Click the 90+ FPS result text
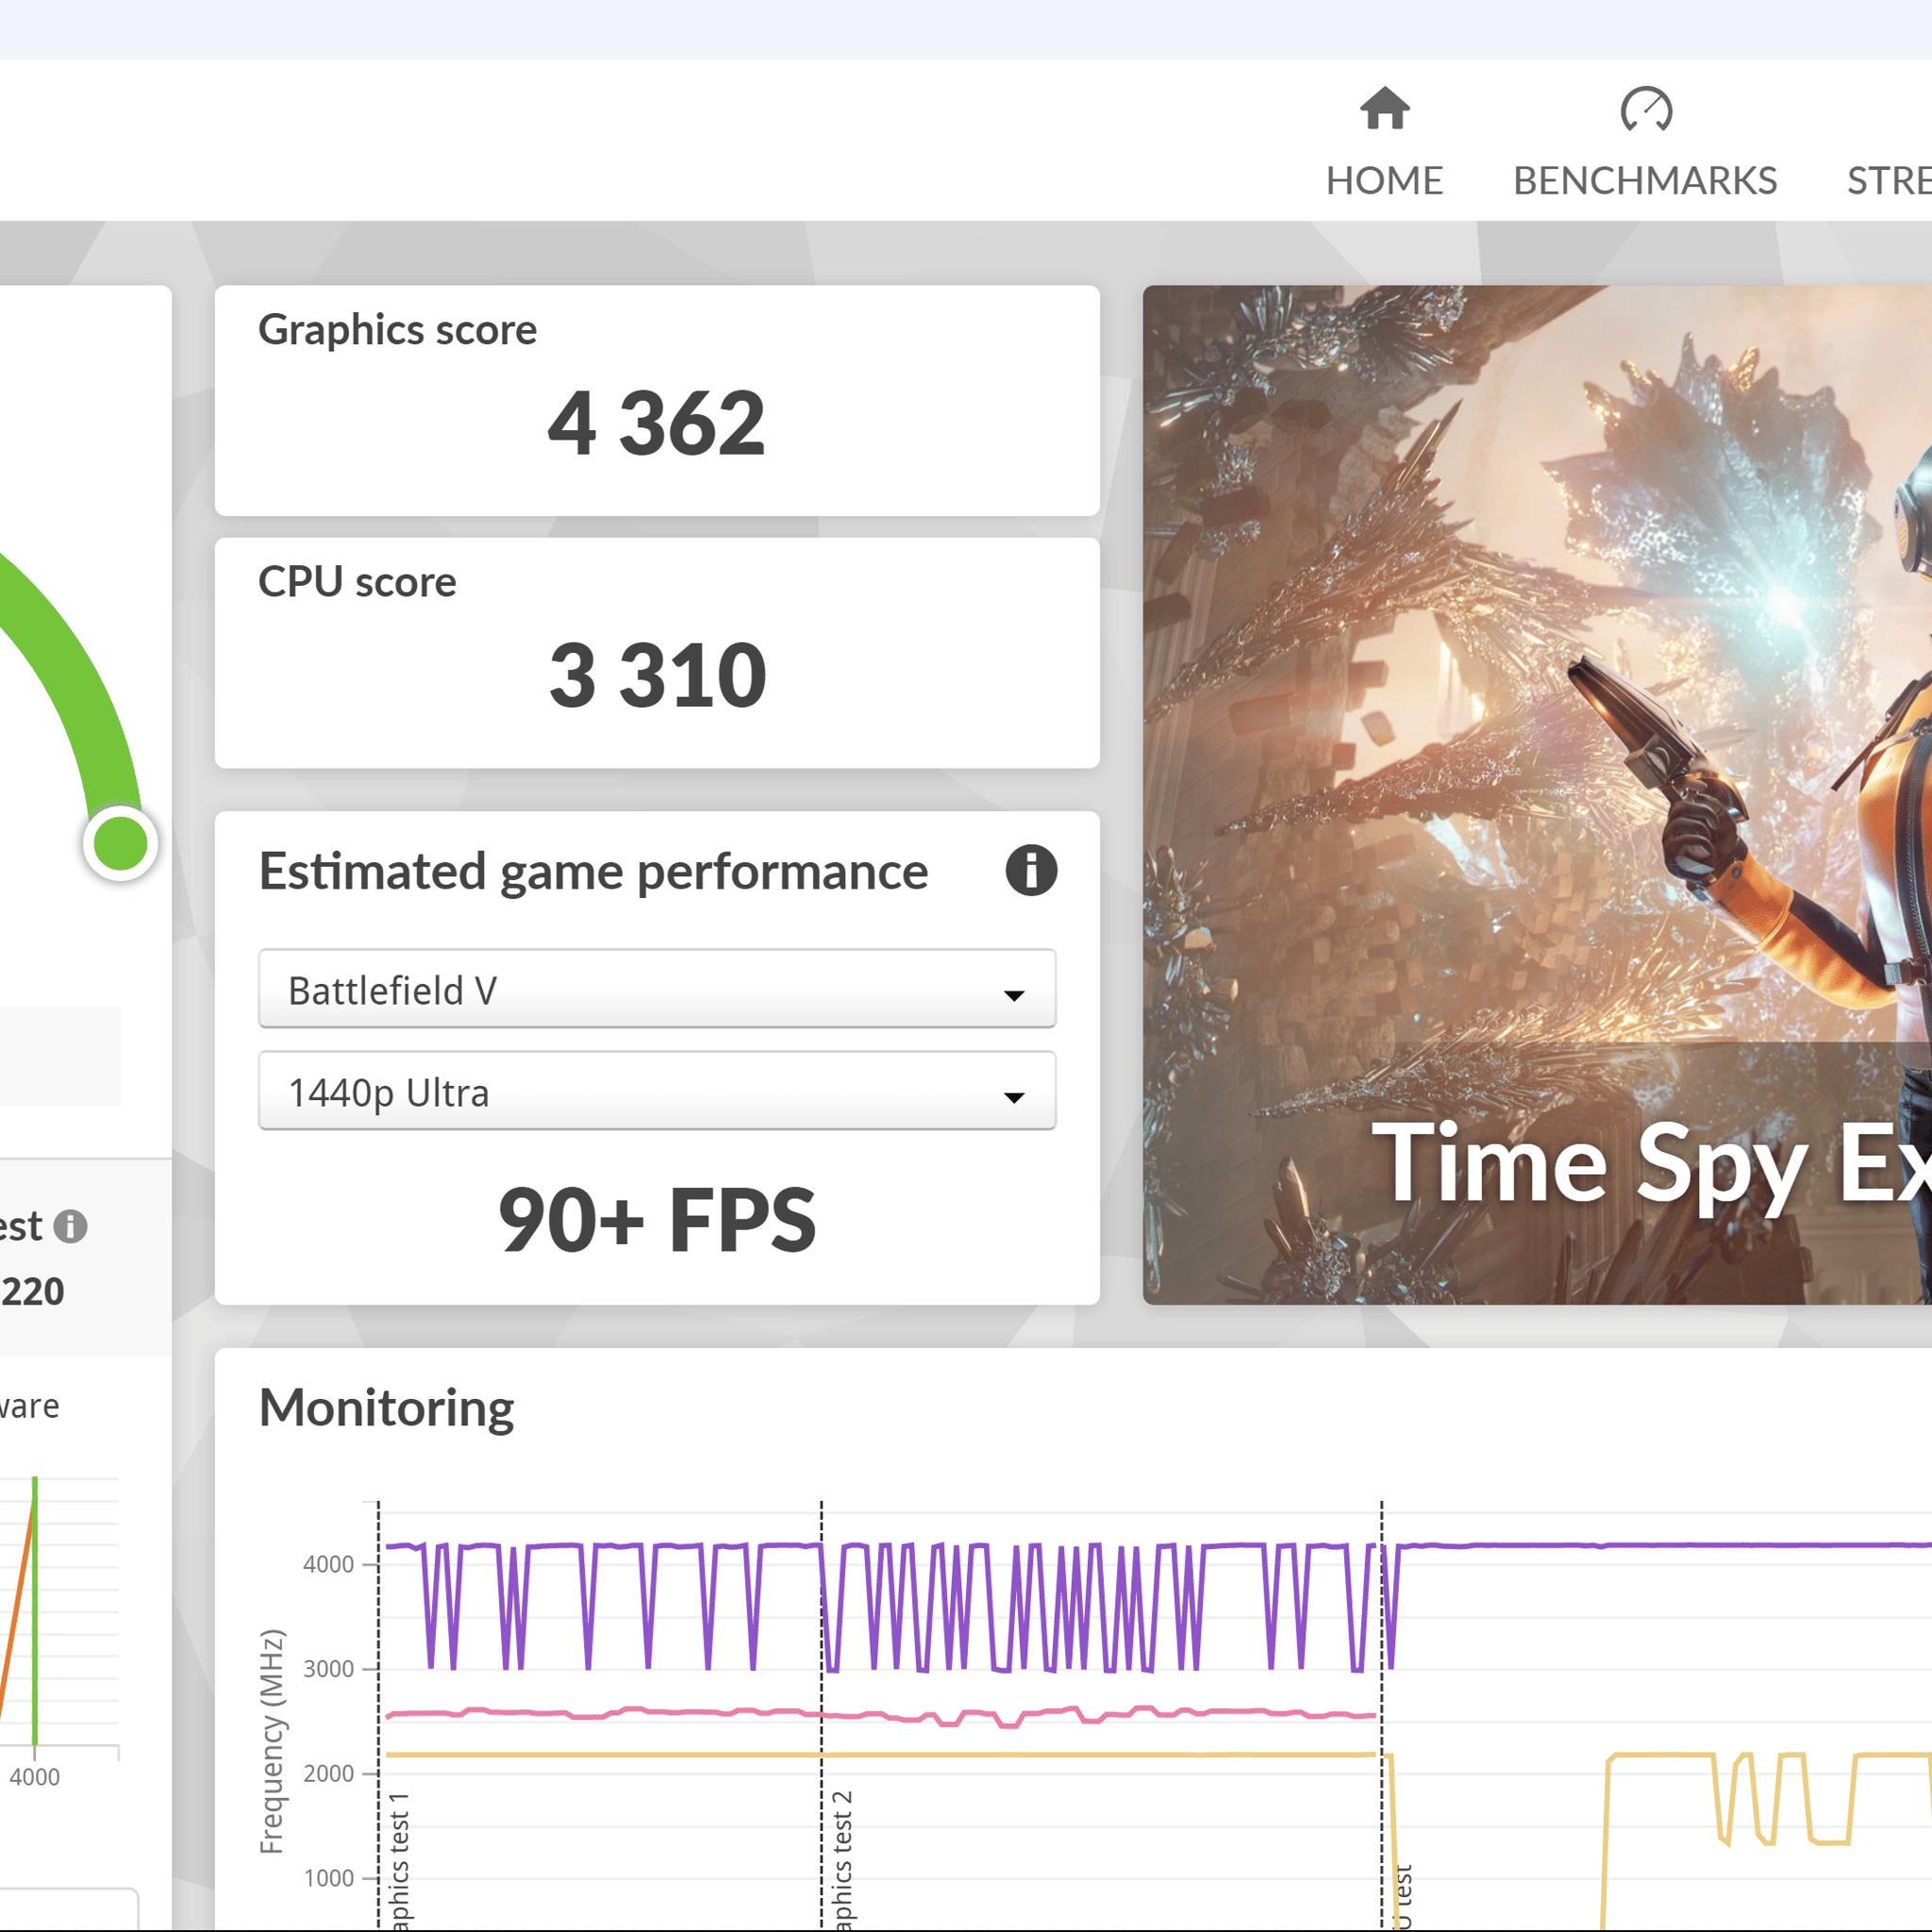The width and height of the screenshot is (1932, 1932). pyautogui.click(x=657, y=1220)
